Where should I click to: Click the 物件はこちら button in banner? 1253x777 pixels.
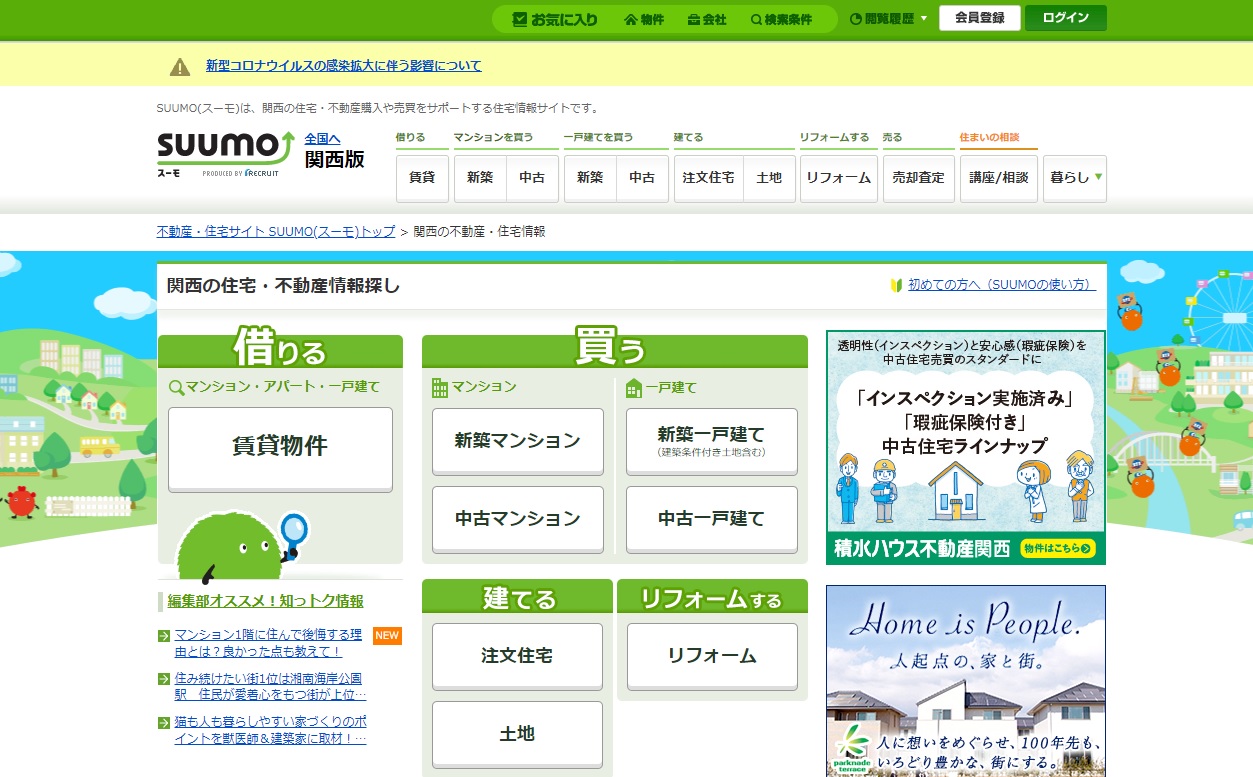(x=1058, y=548)
